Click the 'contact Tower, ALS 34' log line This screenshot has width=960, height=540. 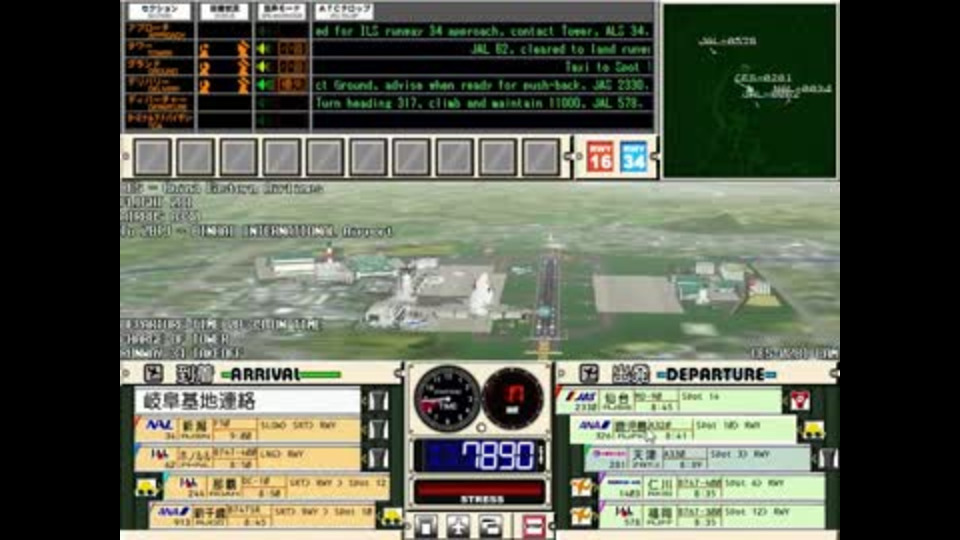pyautogui.click(x=483, y=31)
